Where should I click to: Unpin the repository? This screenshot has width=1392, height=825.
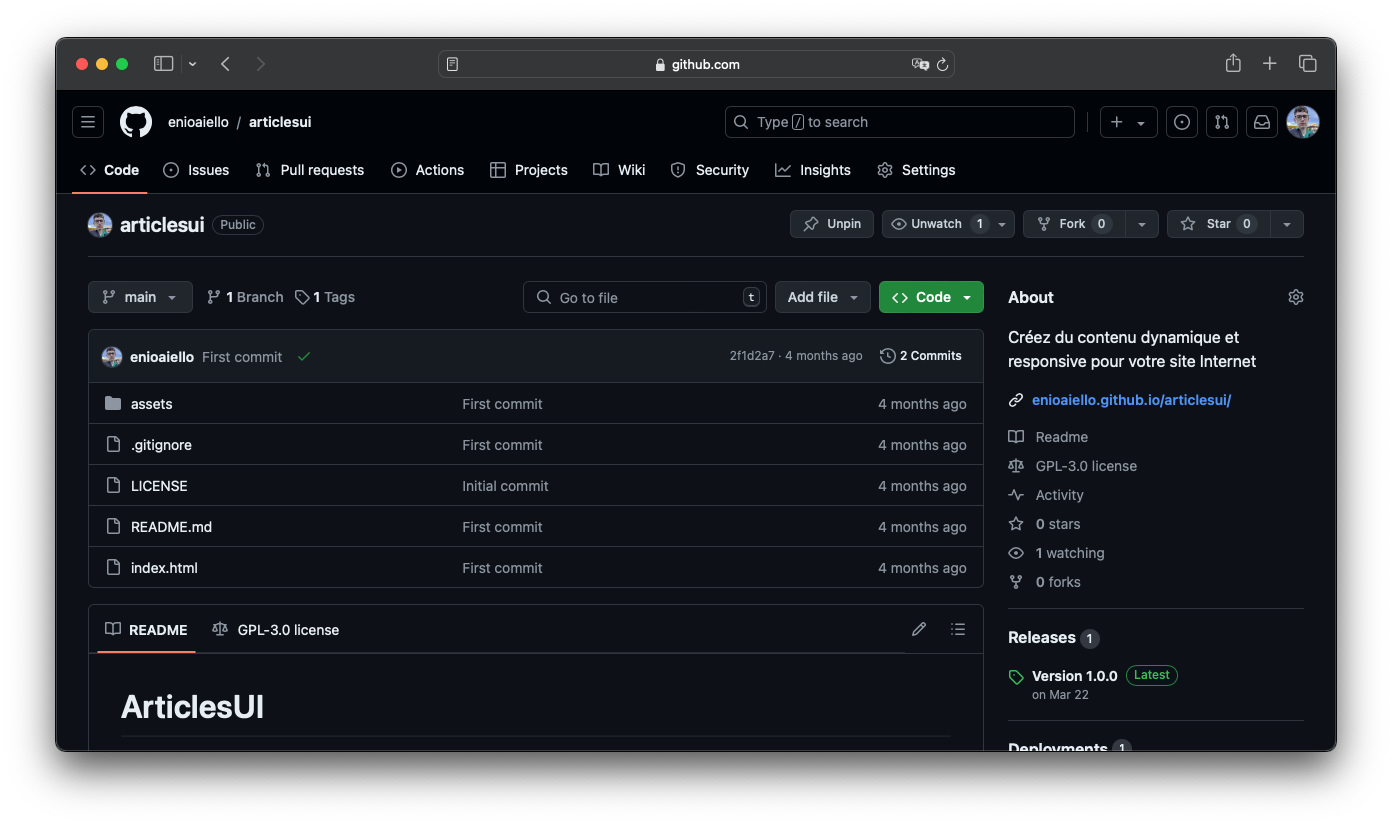point(832,224)
